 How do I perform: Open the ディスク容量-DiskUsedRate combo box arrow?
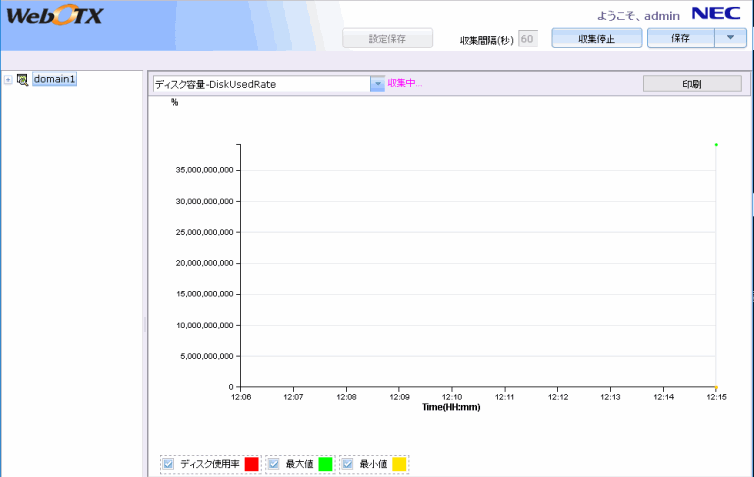377,84
